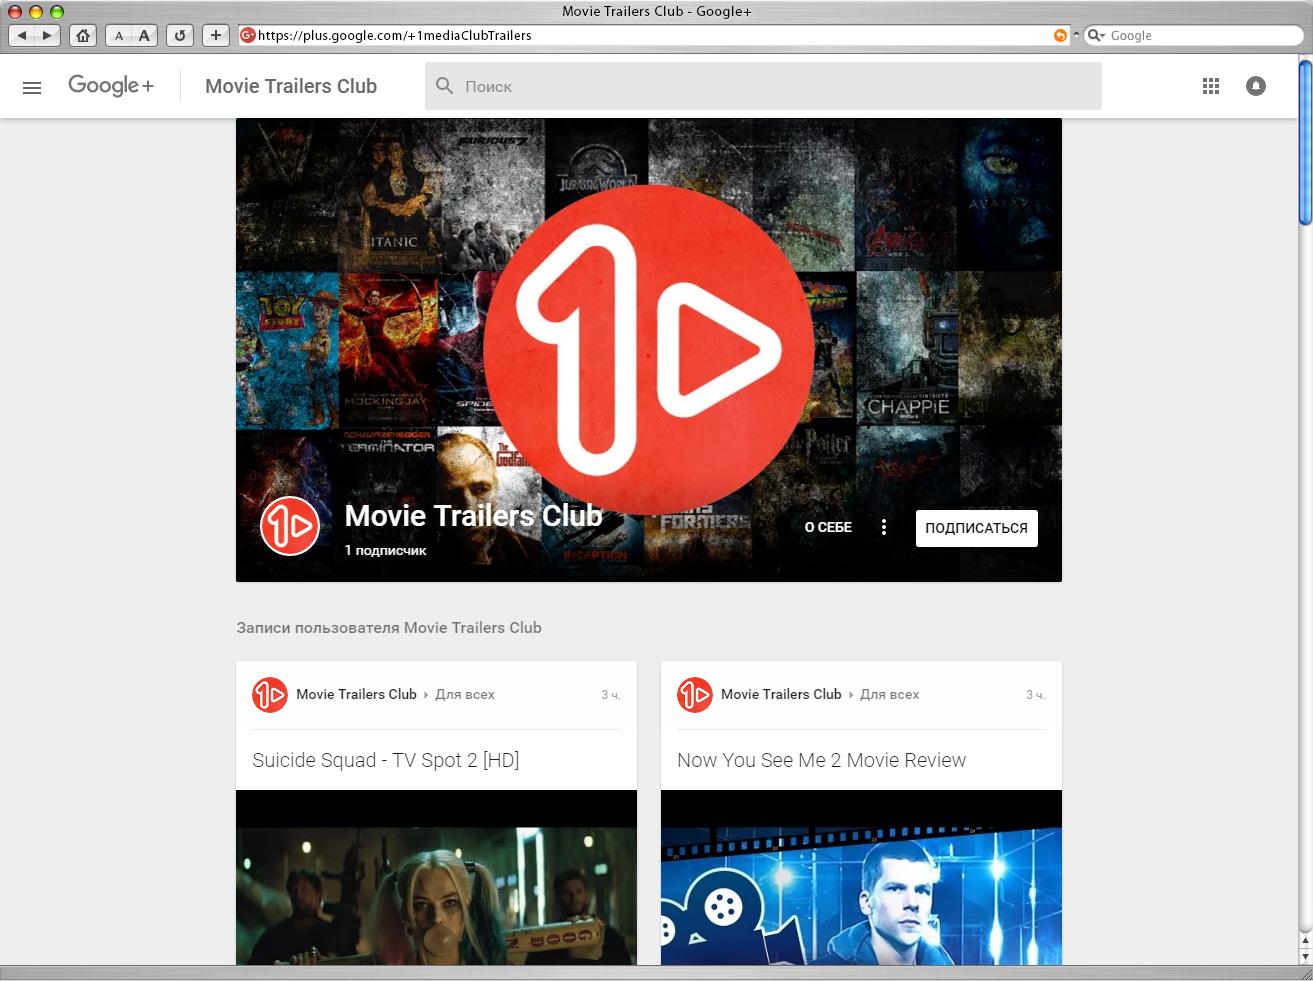Add bookmark with plus button
This screenshot has width=1313, height=981.
pos(215,35)
